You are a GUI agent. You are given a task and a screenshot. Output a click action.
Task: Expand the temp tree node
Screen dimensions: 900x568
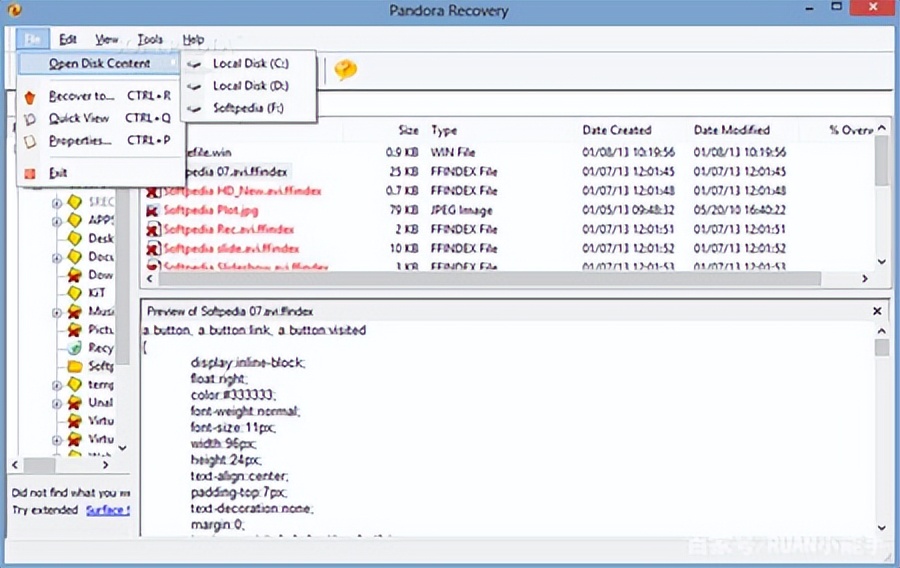(57, 386)
